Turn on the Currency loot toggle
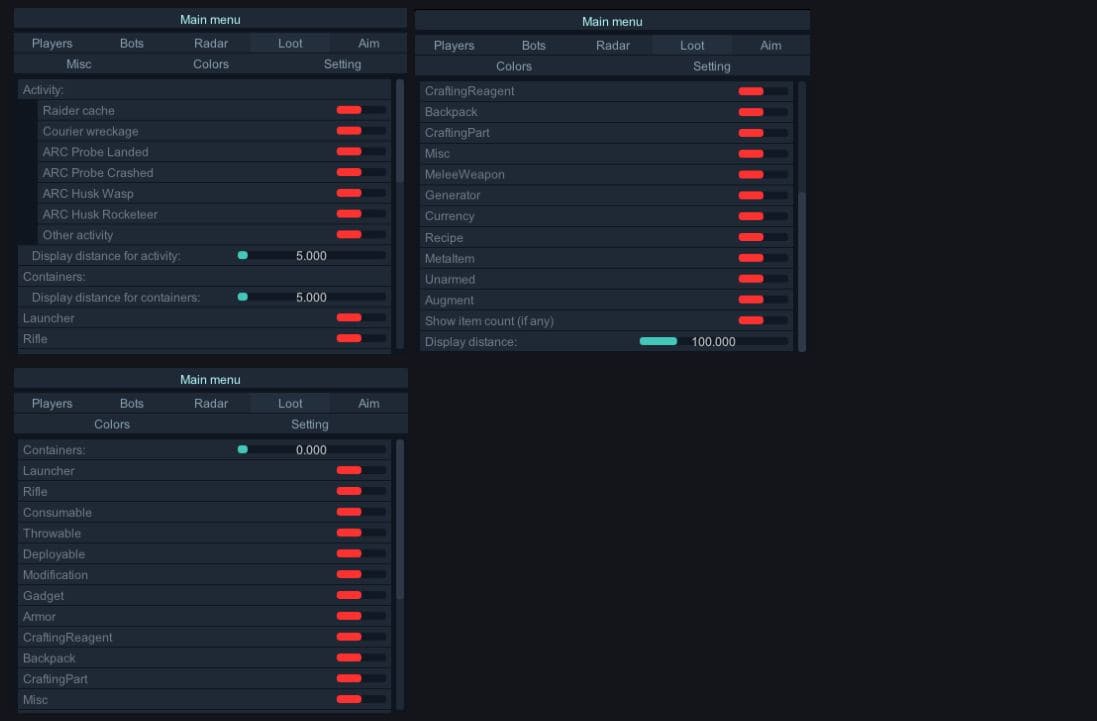Image resolution: width=1097 pixels, height=721 pixels. coord(762,216)
